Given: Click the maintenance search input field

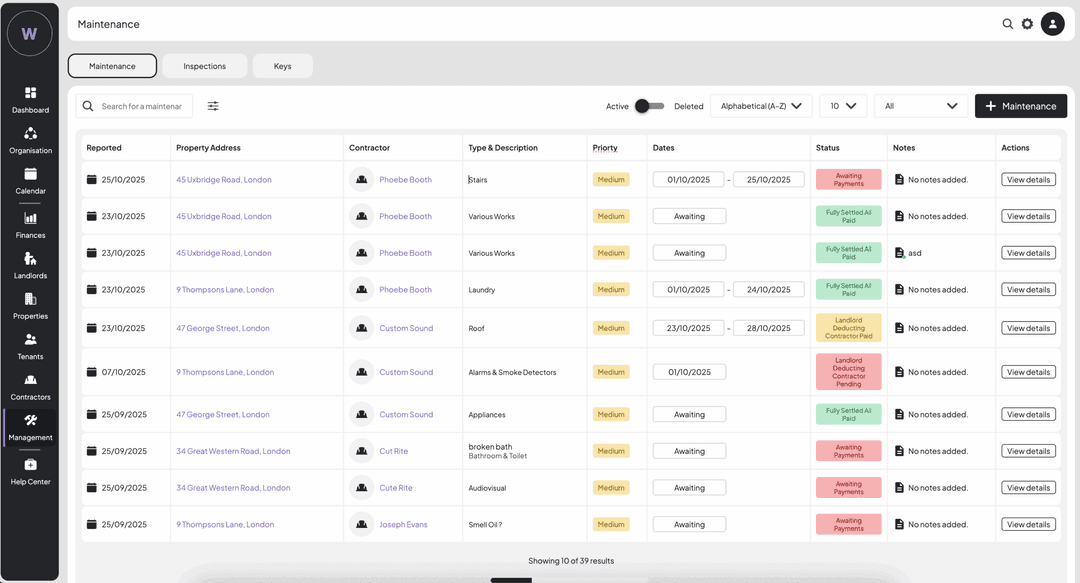Looking at the screenshot, I should pyautogui.click(x=141, y=106).
